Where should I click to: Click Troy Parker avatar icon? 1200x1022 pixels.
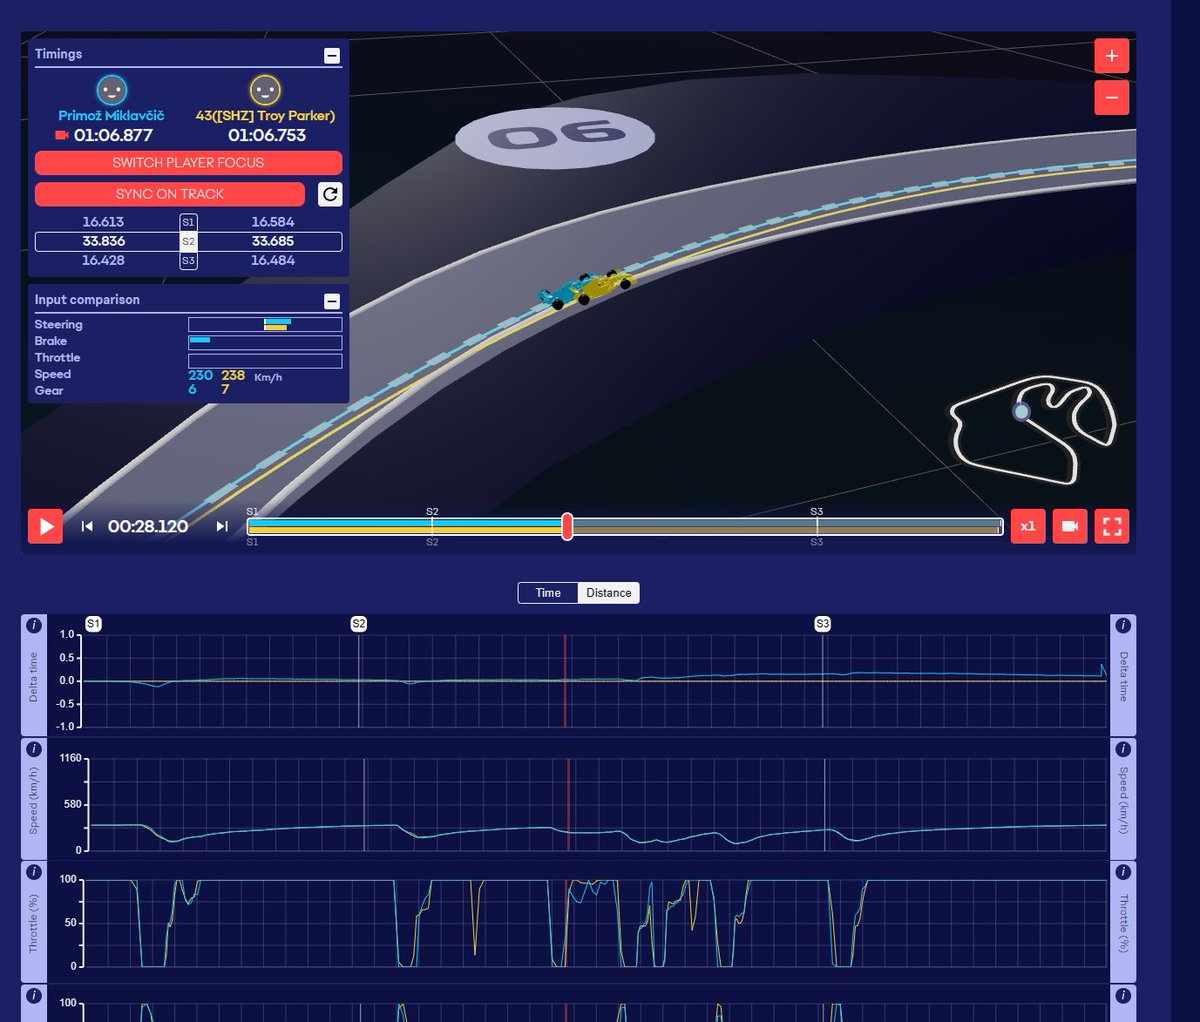[265, 90]
